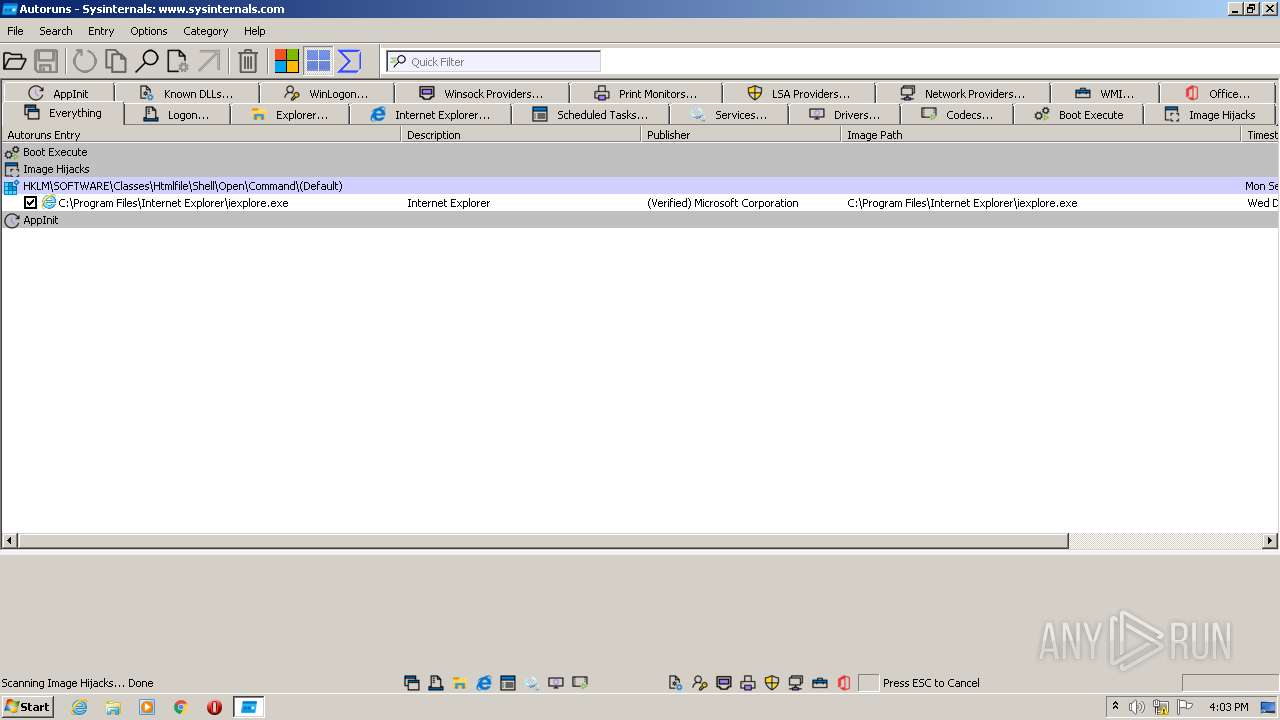Screen dimensions: 1280x720
Task: Select the HKLM Htmlfile Shell Open Command row
Action: [x=640, y=186]
